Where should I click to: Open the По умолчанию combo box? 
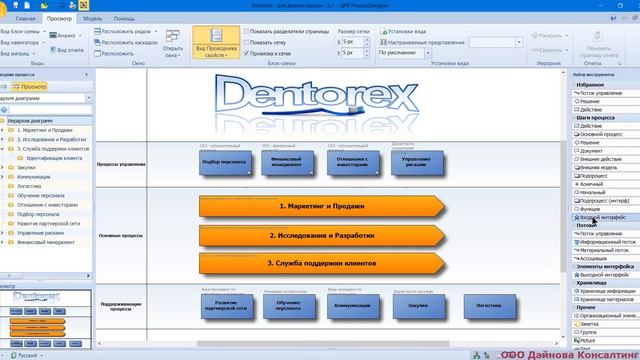click(x=428, y=53)
